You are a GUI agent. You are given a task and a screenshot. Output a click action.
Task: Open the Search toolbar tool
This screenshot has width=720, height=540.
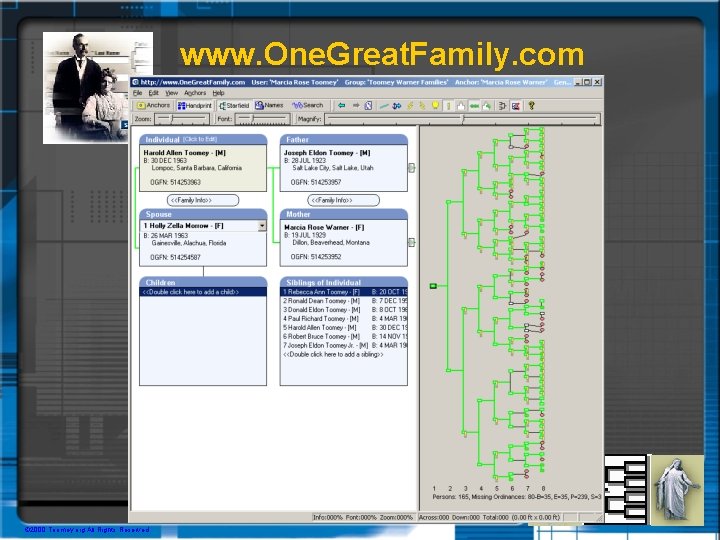(308, 106)
